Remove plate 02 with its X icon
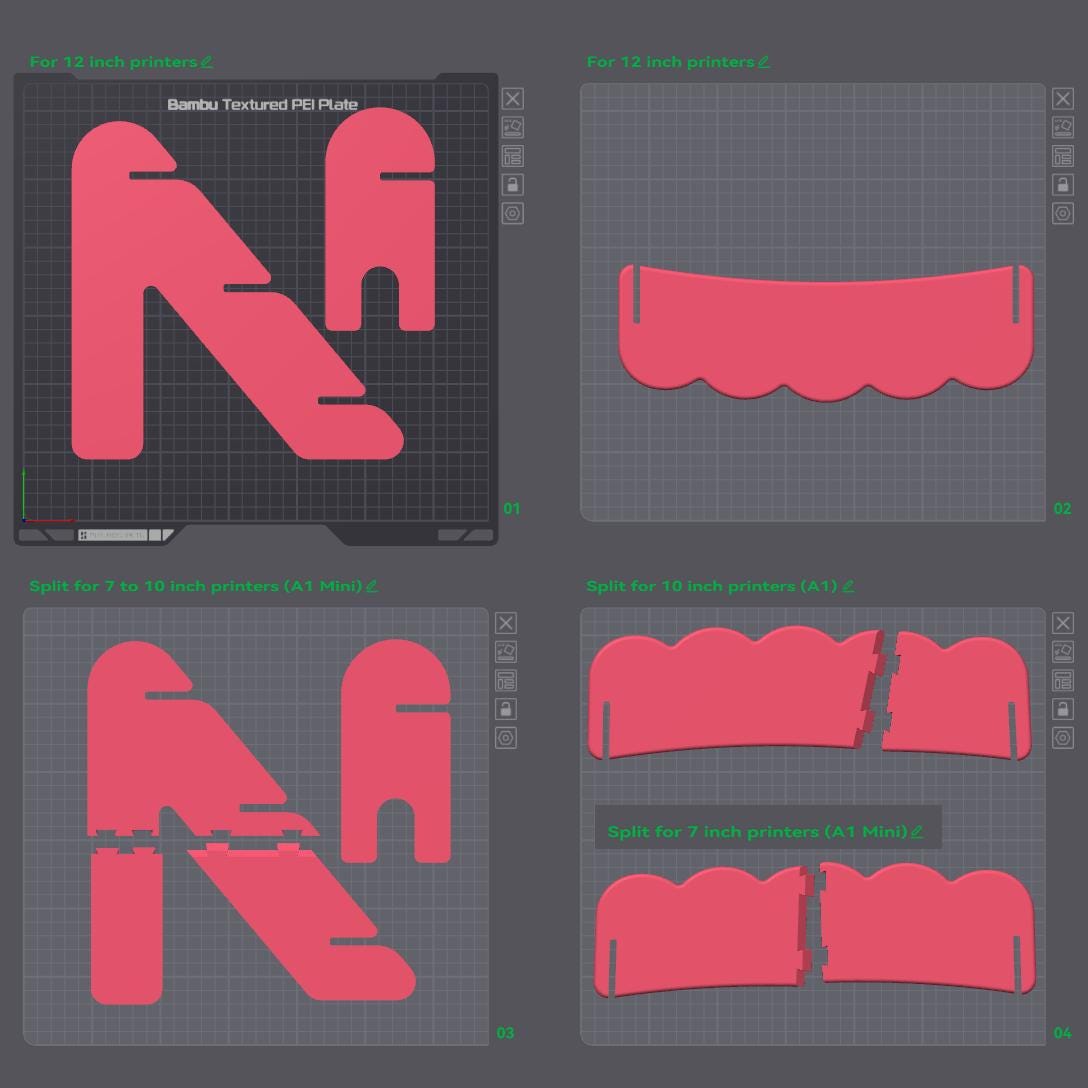The image size is (1088, 1088). point(1062,99)
